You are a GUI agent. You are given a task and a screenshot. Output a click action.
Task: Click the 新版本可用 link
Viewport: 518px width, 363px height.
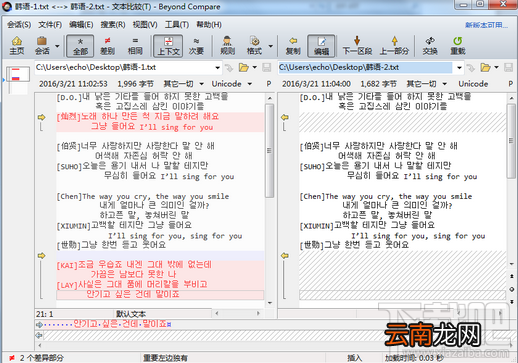pyautogui.click(x=487, y=25)
